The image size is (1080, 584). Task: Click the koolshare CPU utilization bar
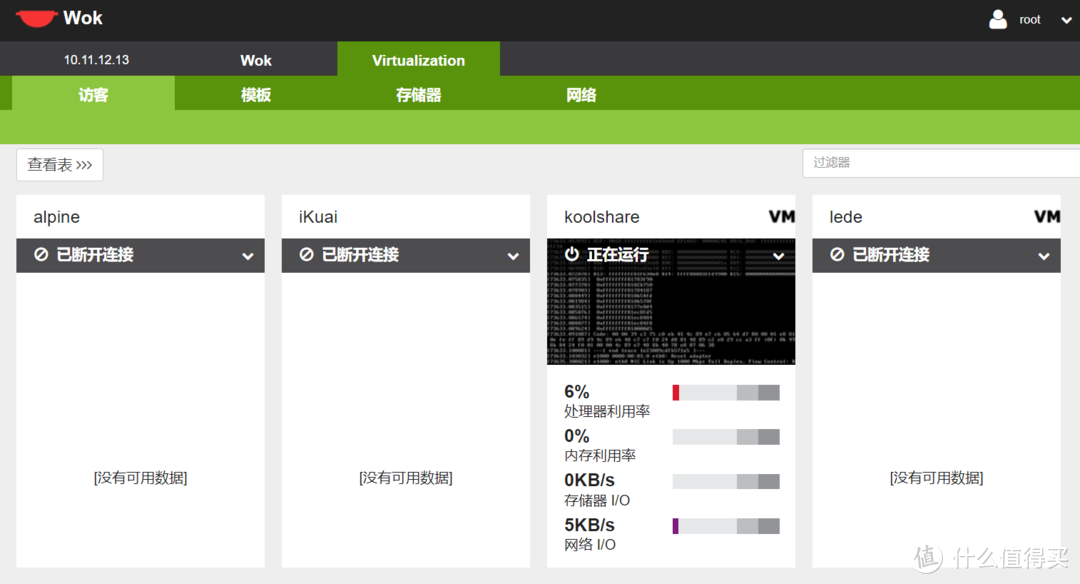725,393
